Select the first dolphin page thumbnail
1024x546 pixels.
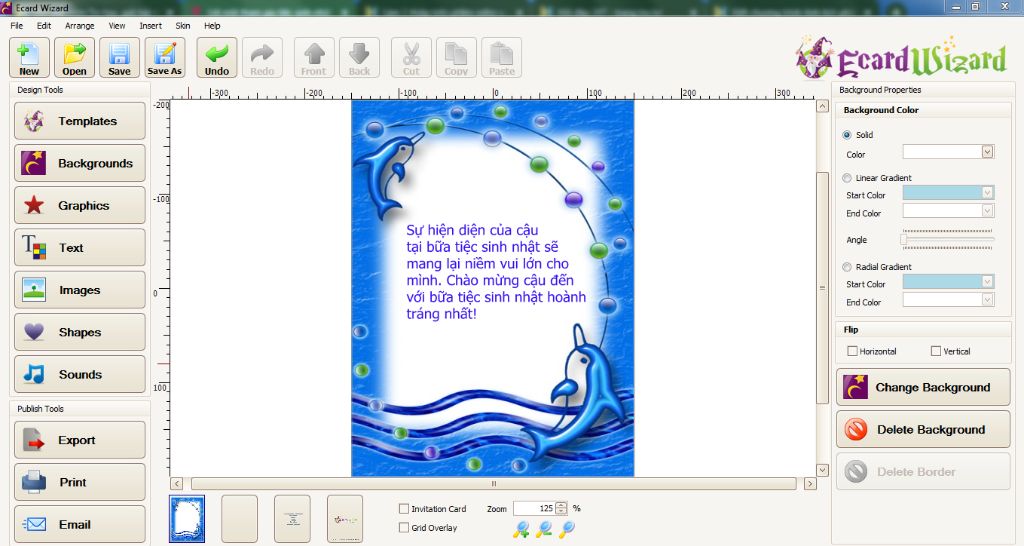click(x=187, y=519)
